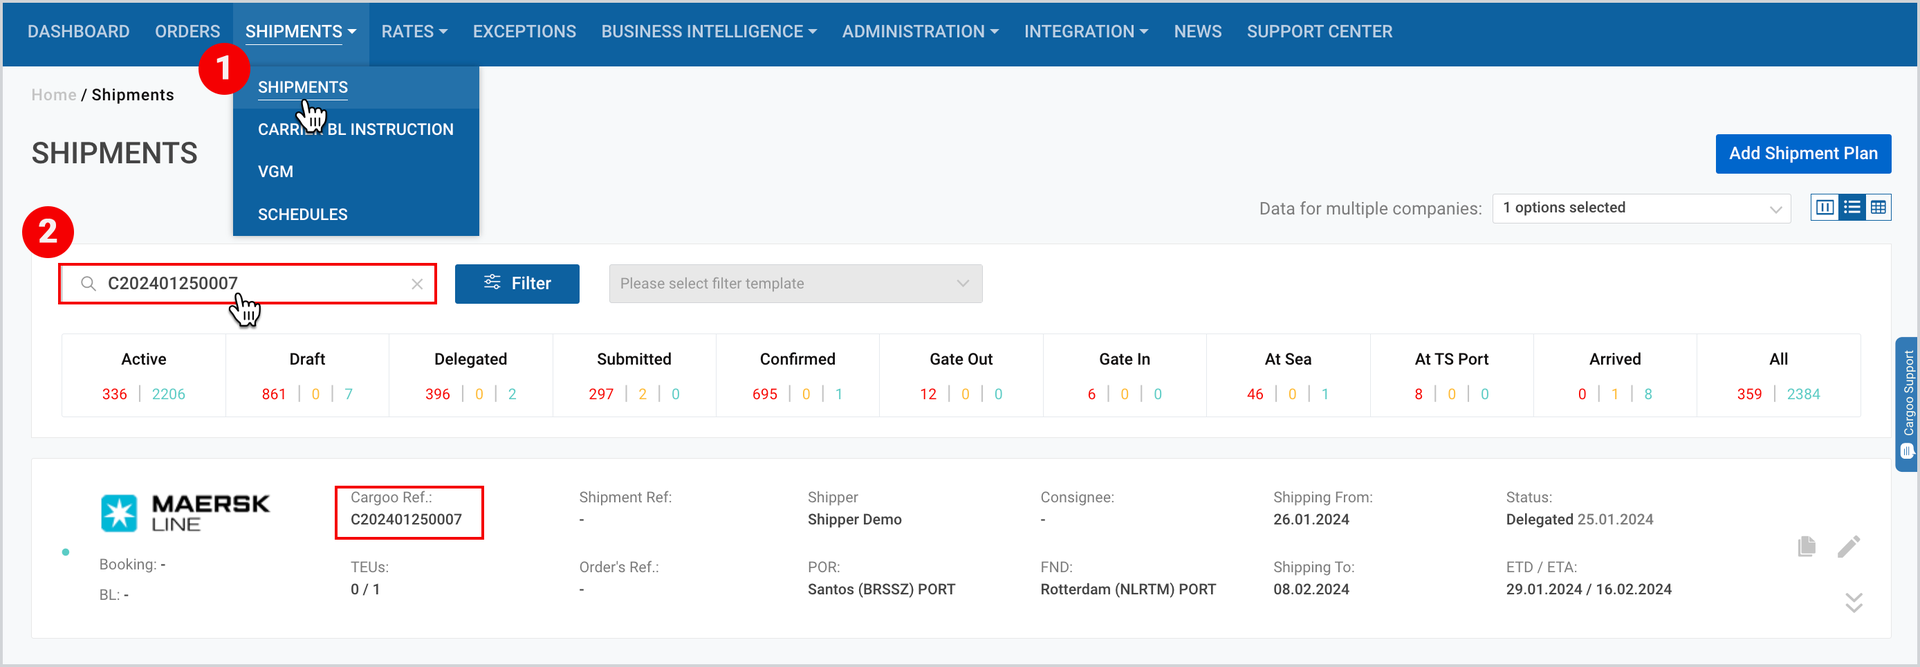
Task: Switch to list view layout icon
Action: [x=1852, y=207]
